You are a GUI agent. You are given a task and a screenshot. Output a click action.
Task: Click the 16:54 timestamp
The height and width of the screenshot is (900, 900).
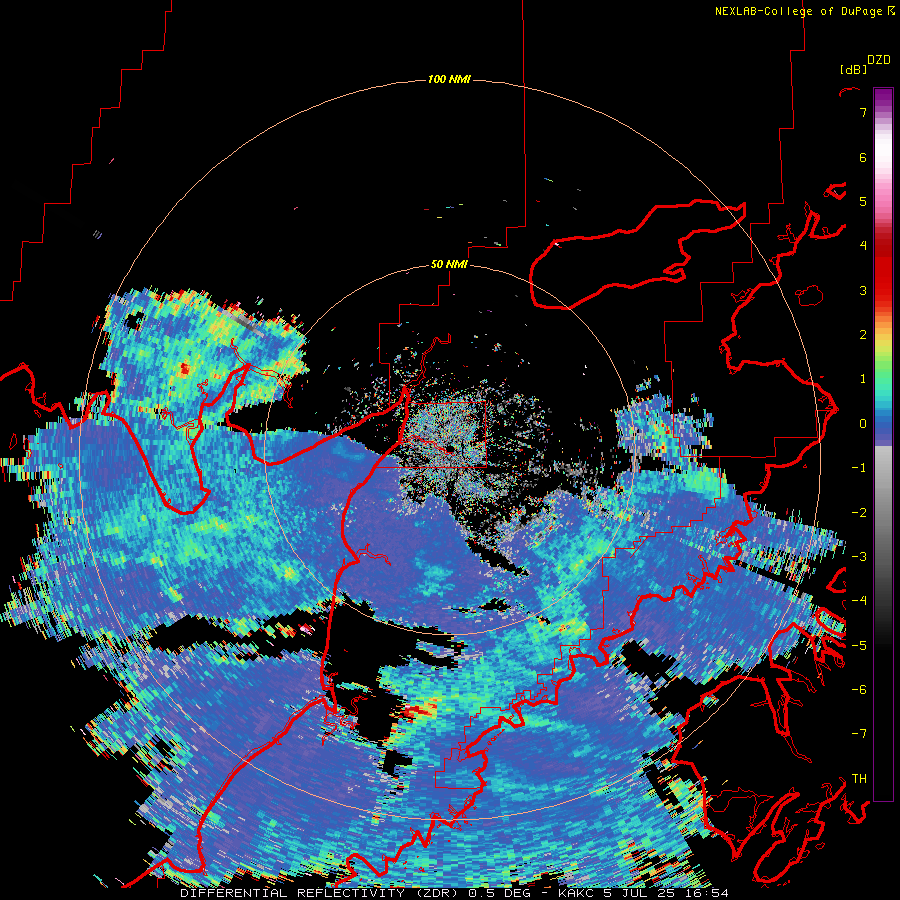705,893
